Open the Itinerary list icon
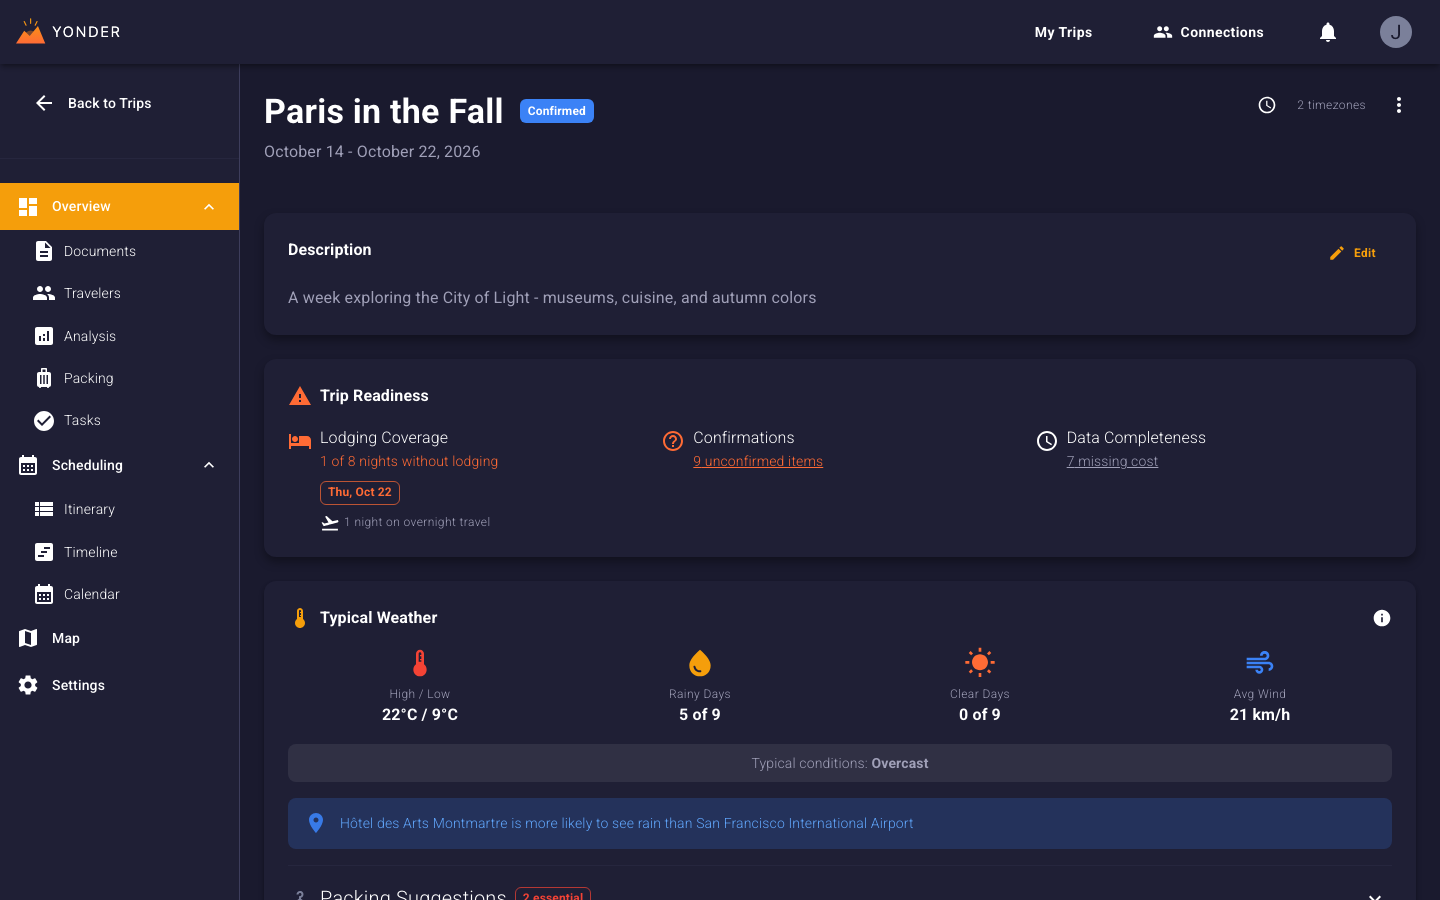This screenshot has width=1440, height=900. [45, 509]
